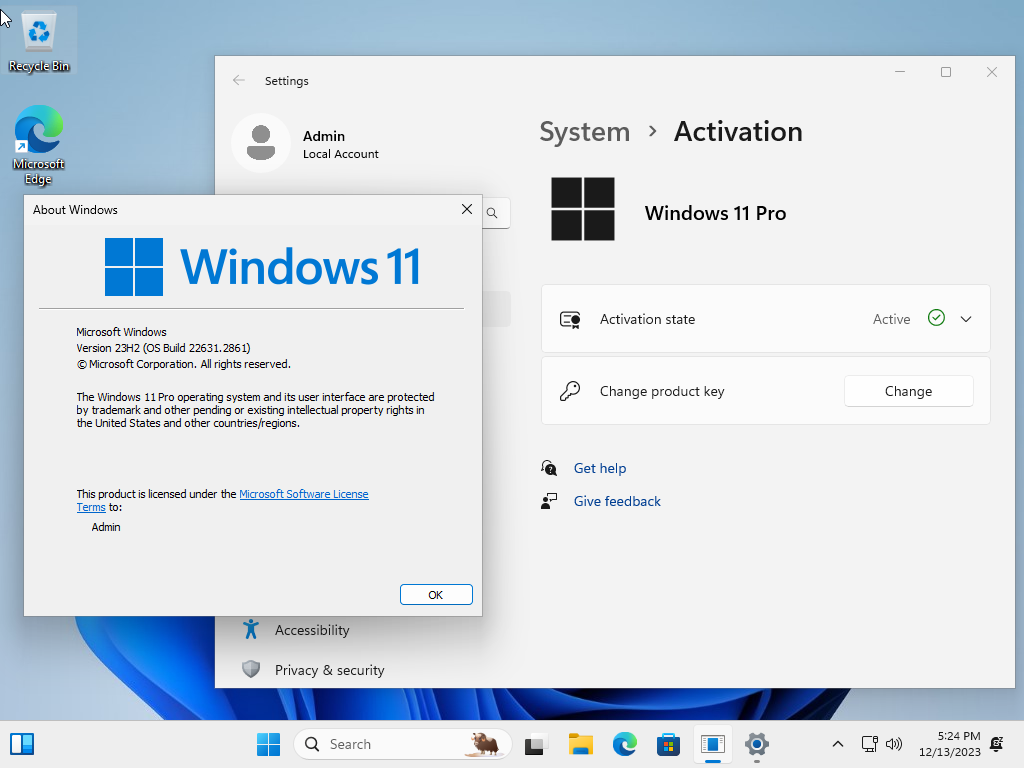Screen dimensions: 1024x768
Task: Click the network icon in system tray
Action: click(x=869, y=744)
